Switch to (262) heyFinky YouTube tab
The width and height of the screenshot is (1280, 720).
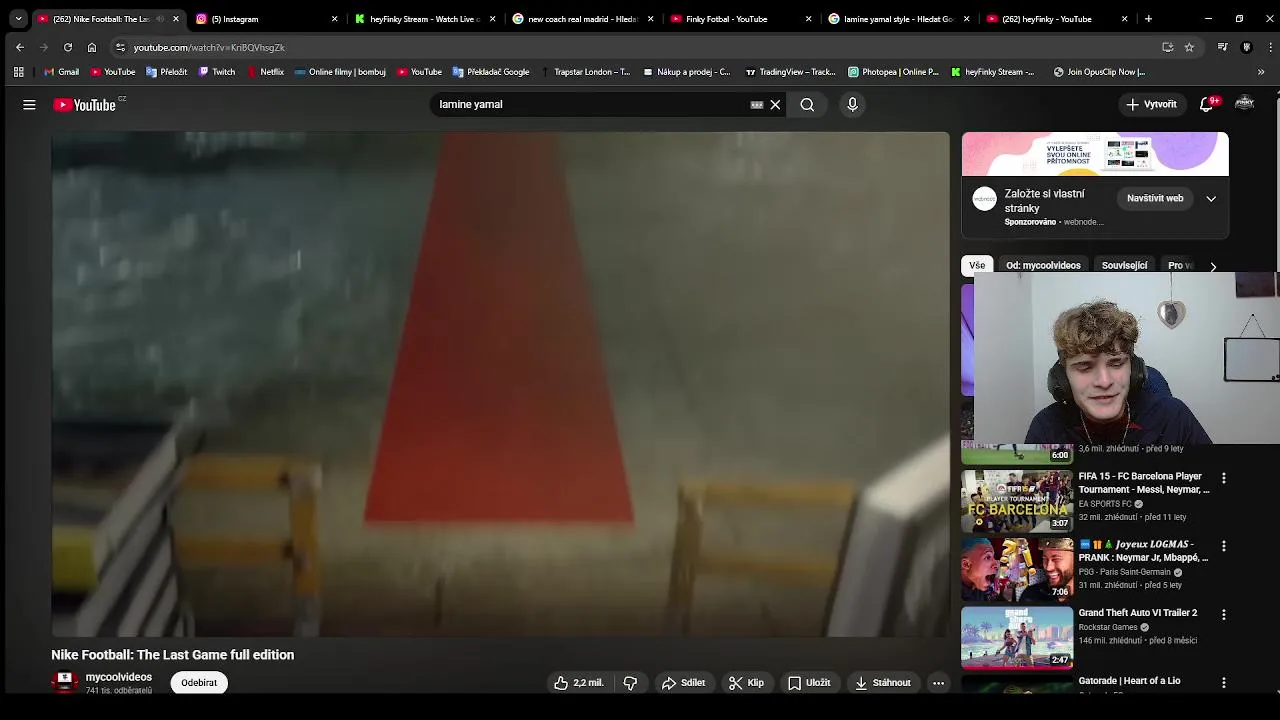1057,19
